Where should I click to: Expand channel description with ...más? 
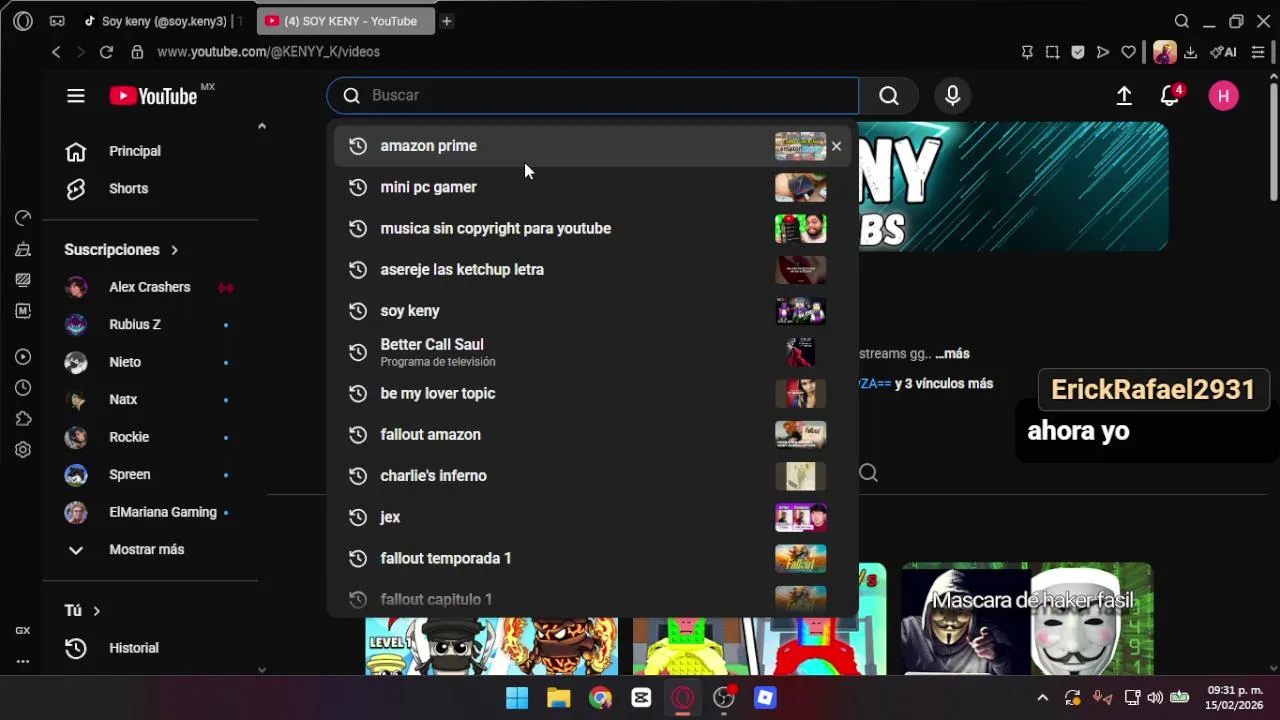tap(952, 354)
